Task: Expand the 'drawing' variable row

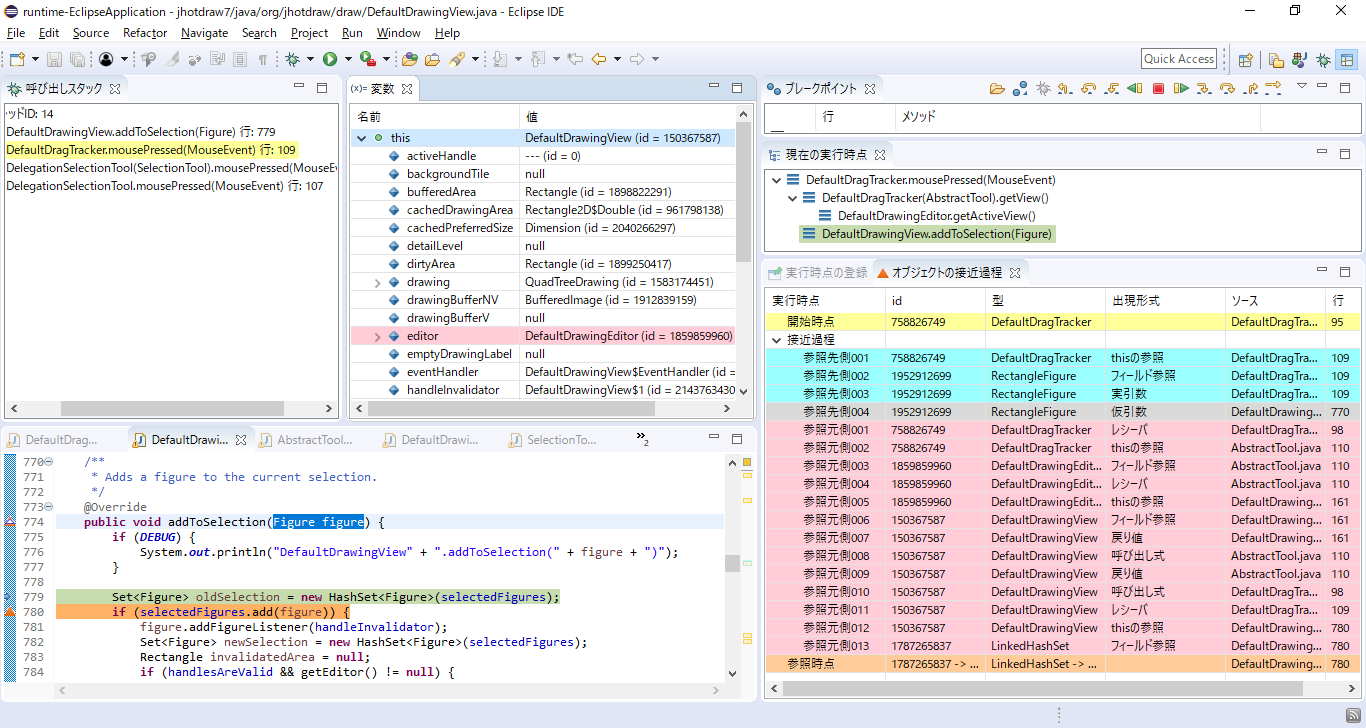Action: [377, 283]
